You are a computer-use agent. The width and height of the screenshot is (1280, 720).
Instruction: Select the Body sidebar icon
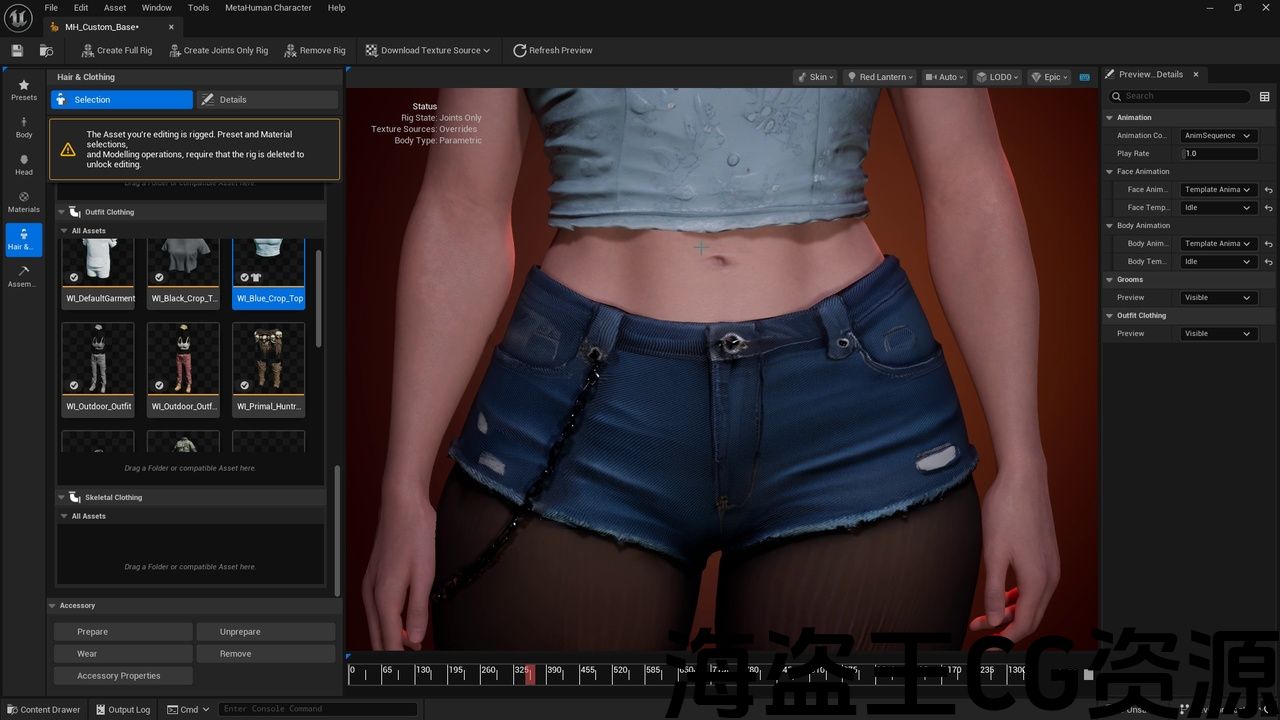coord(24,126)
